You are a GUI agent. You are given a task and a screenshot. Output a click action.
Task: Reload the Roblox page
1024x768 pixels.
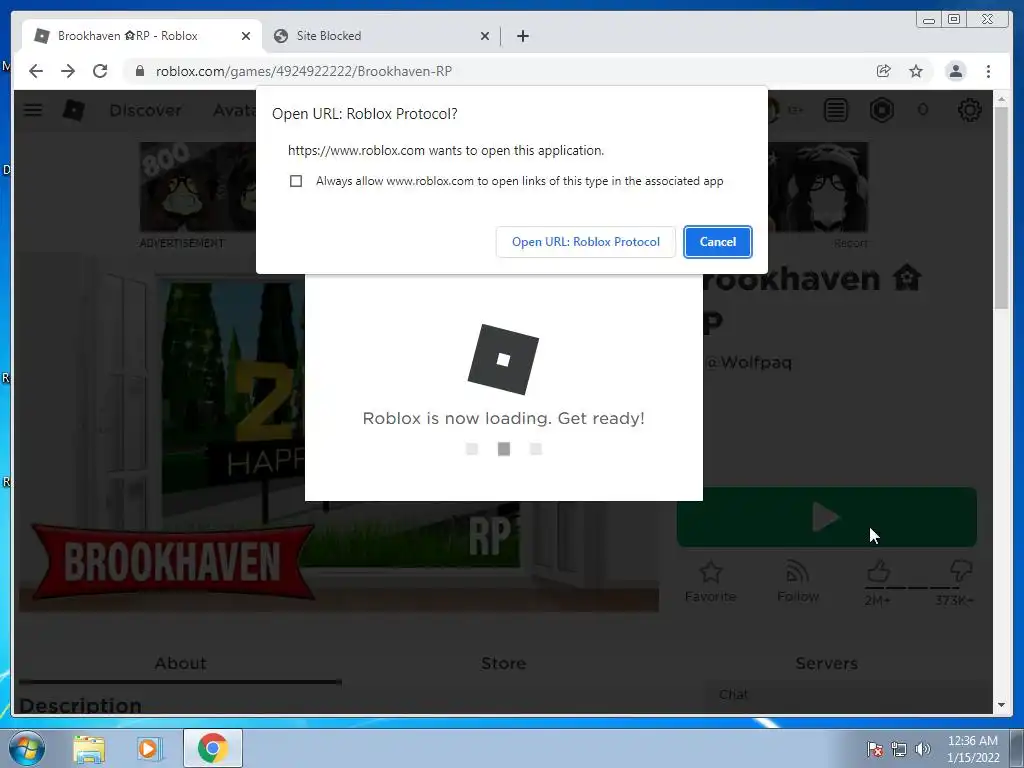(100, 71)
